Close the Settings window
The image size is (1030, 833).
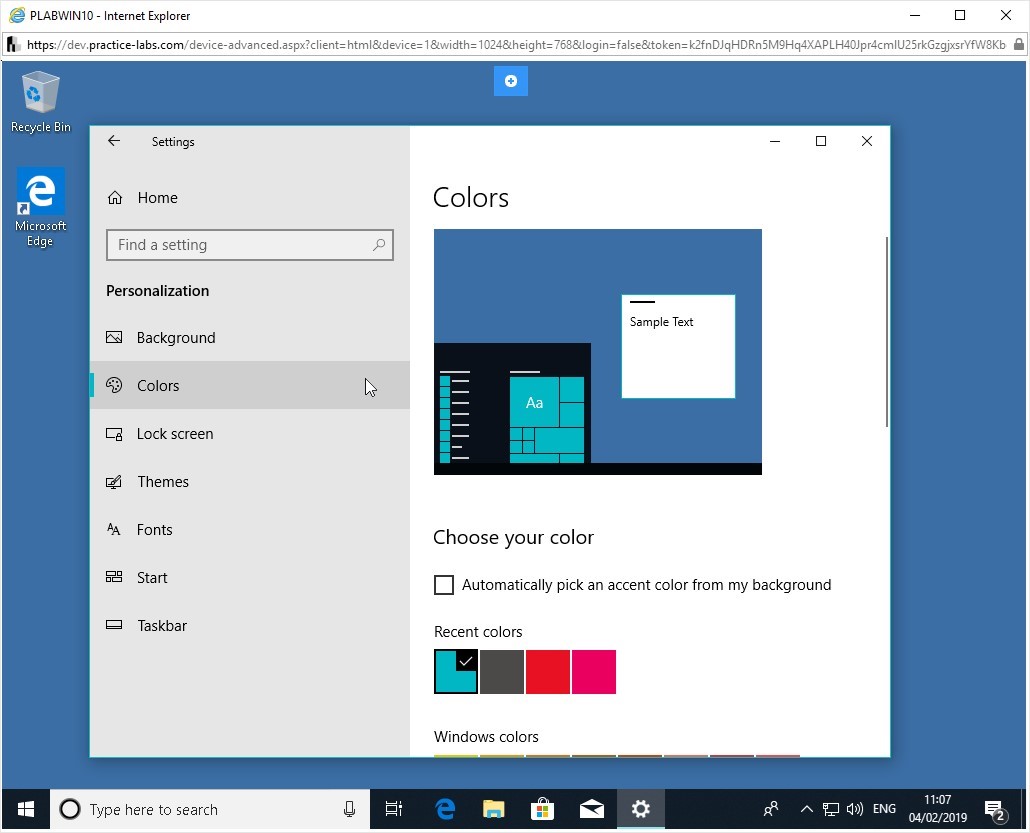pos(866,141)
